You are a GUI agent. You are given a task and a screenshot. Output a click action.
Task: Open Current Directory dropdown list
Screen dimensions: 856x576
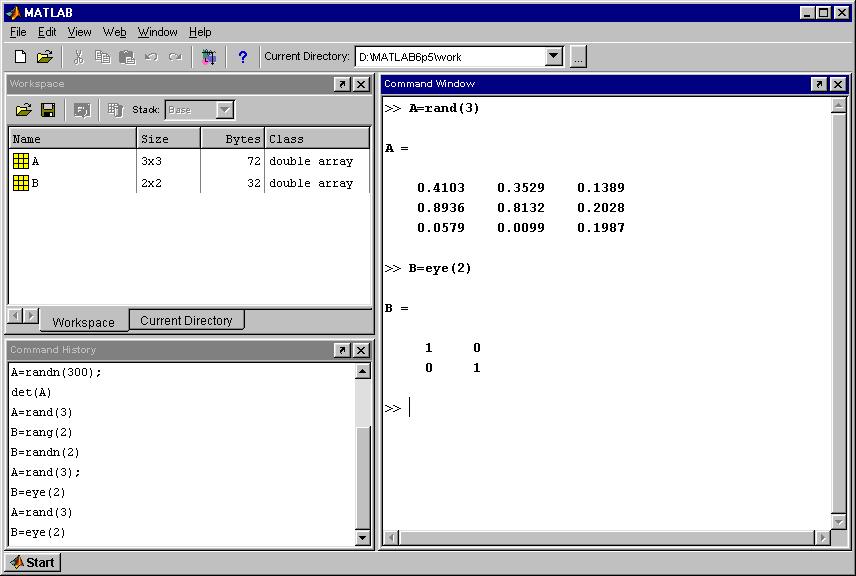point(554,56)
